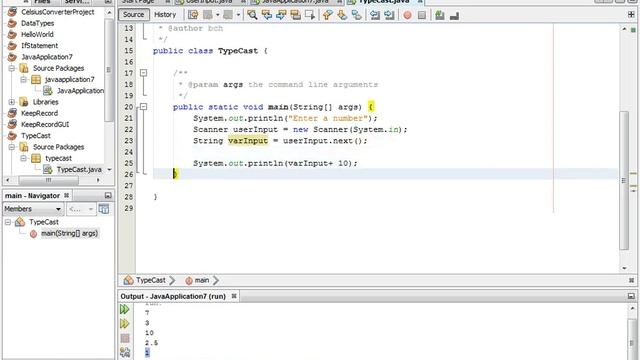
Task: Select IfStatement project
Action: point(39,46)
